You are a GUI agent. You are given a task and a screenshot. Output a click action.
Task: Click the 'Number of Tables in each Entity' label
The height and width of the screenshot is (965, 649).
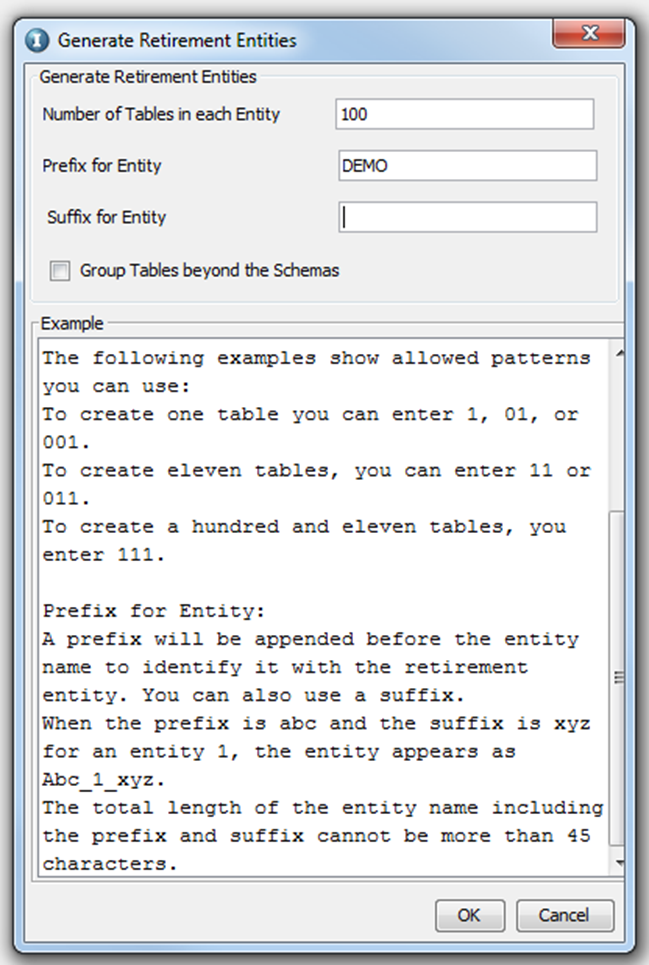pyautogui.click(x=161, y=114)
